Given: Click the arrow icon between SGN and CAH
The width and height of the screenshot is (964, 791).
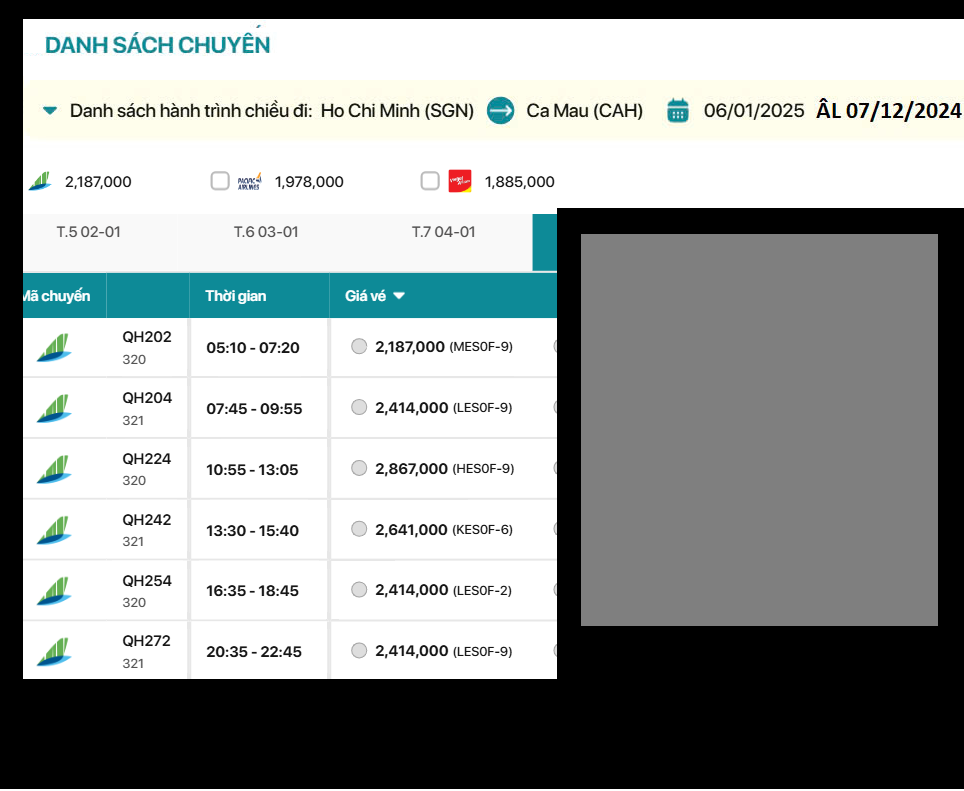Looking at the screenshot, I should pos(500,110).
